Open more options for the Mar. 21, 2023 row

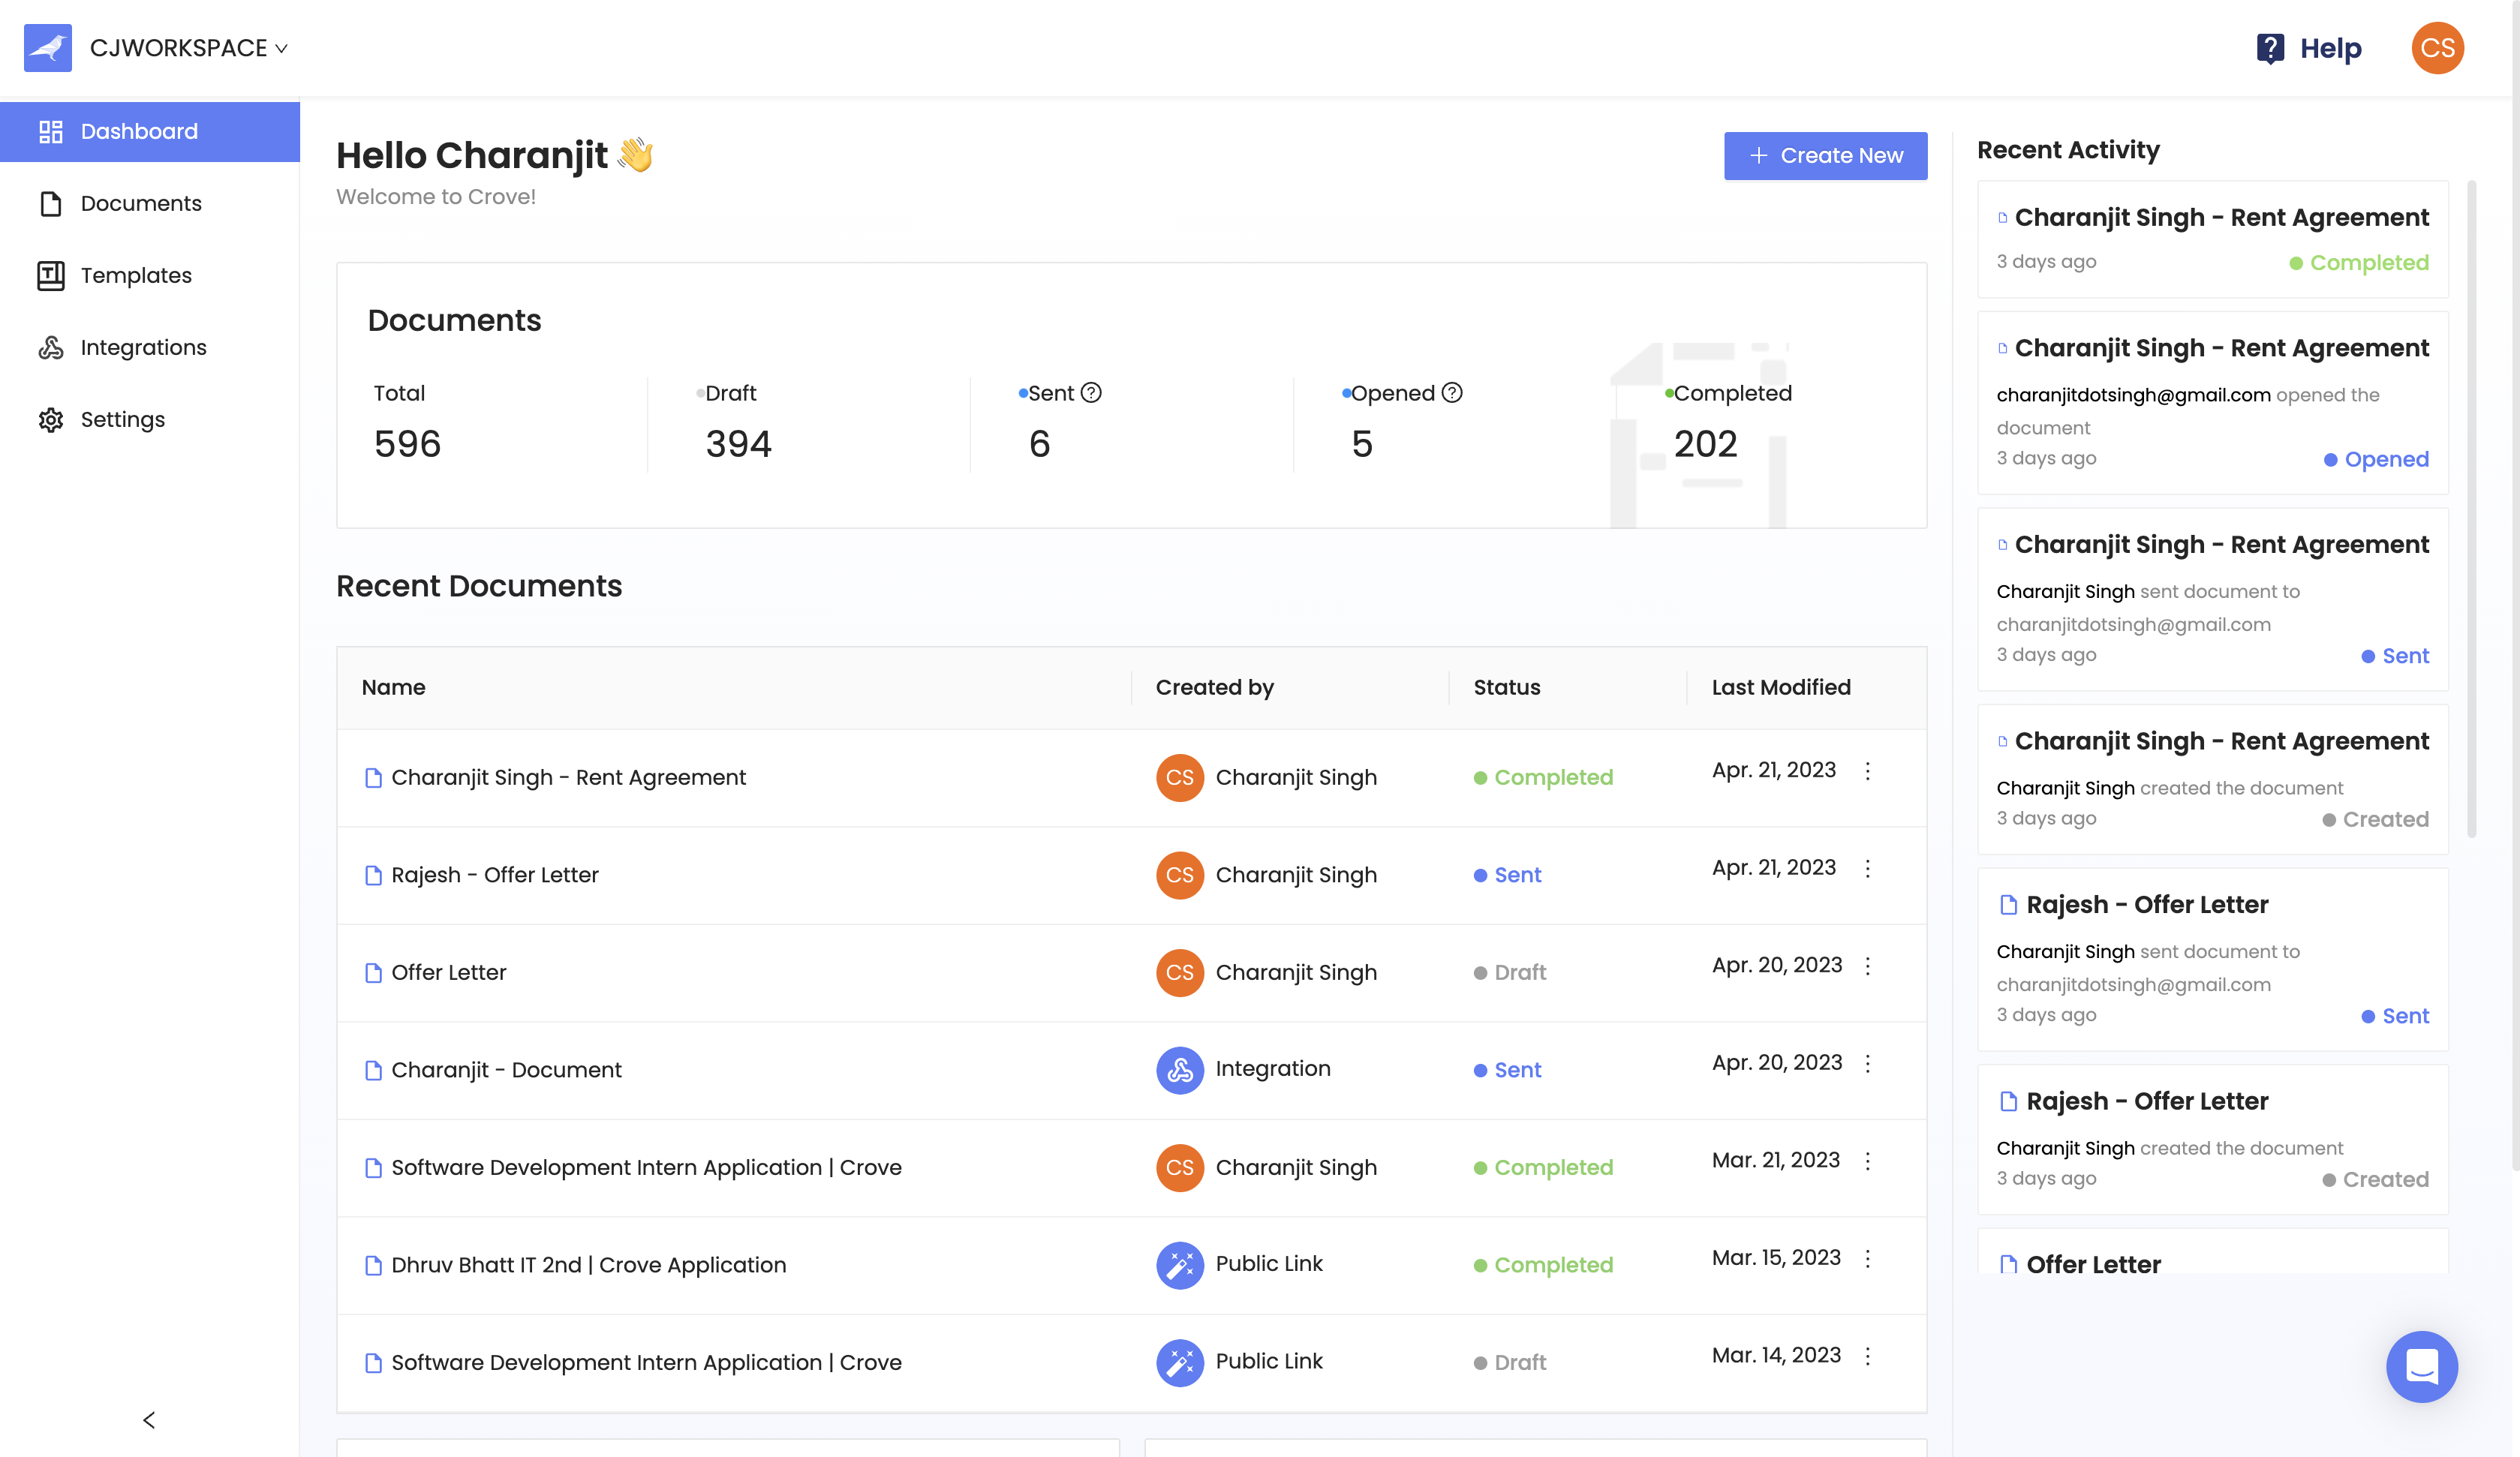click(x=1867, y=1161)
